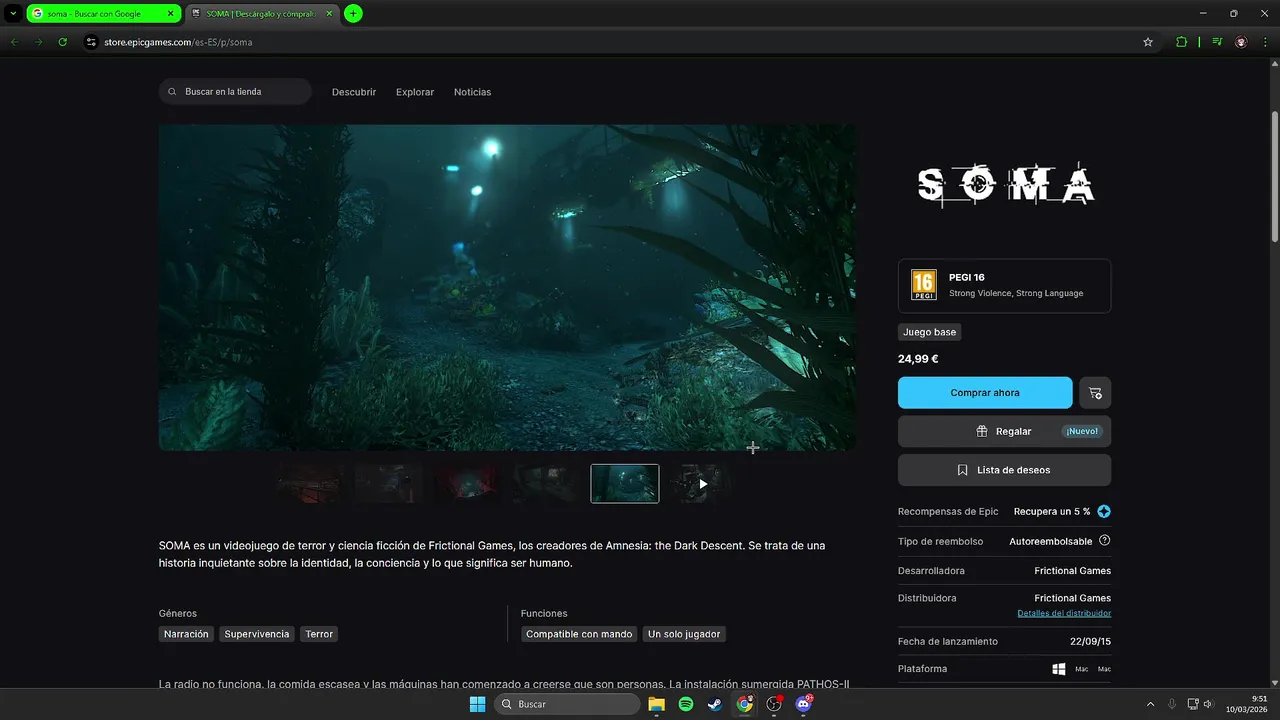Screen dimensions: 1280x720
Task: Open the browser extensions puzzle icon
Action: coord(1181,42)
